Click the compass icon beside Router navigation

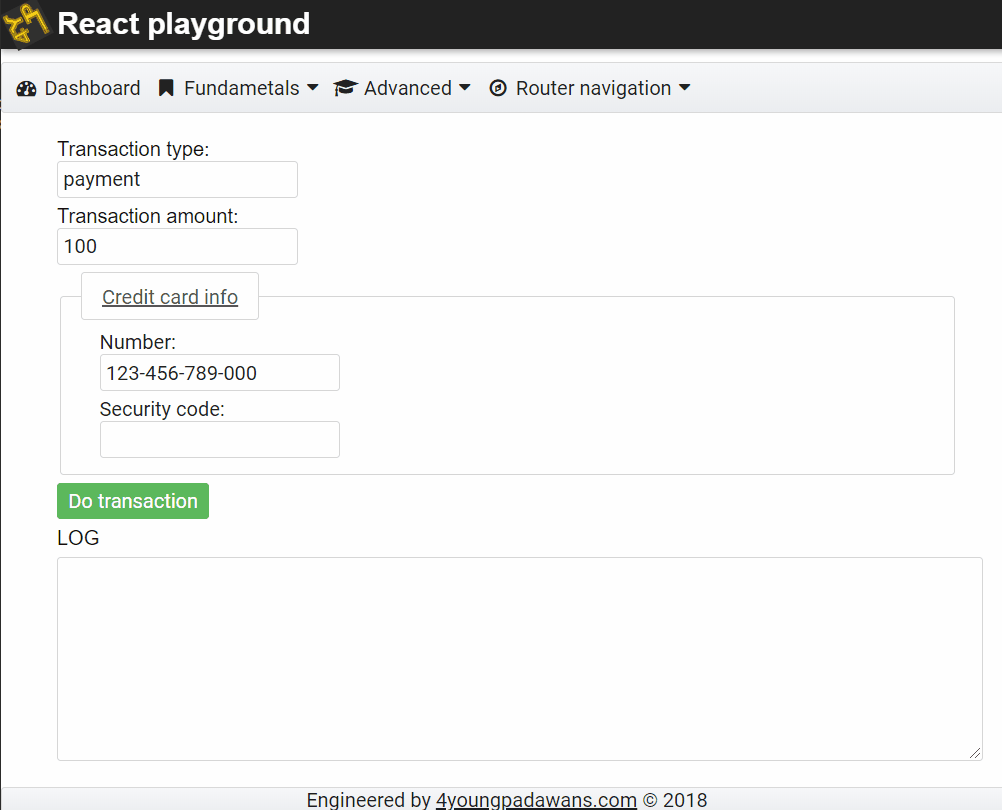498,88
